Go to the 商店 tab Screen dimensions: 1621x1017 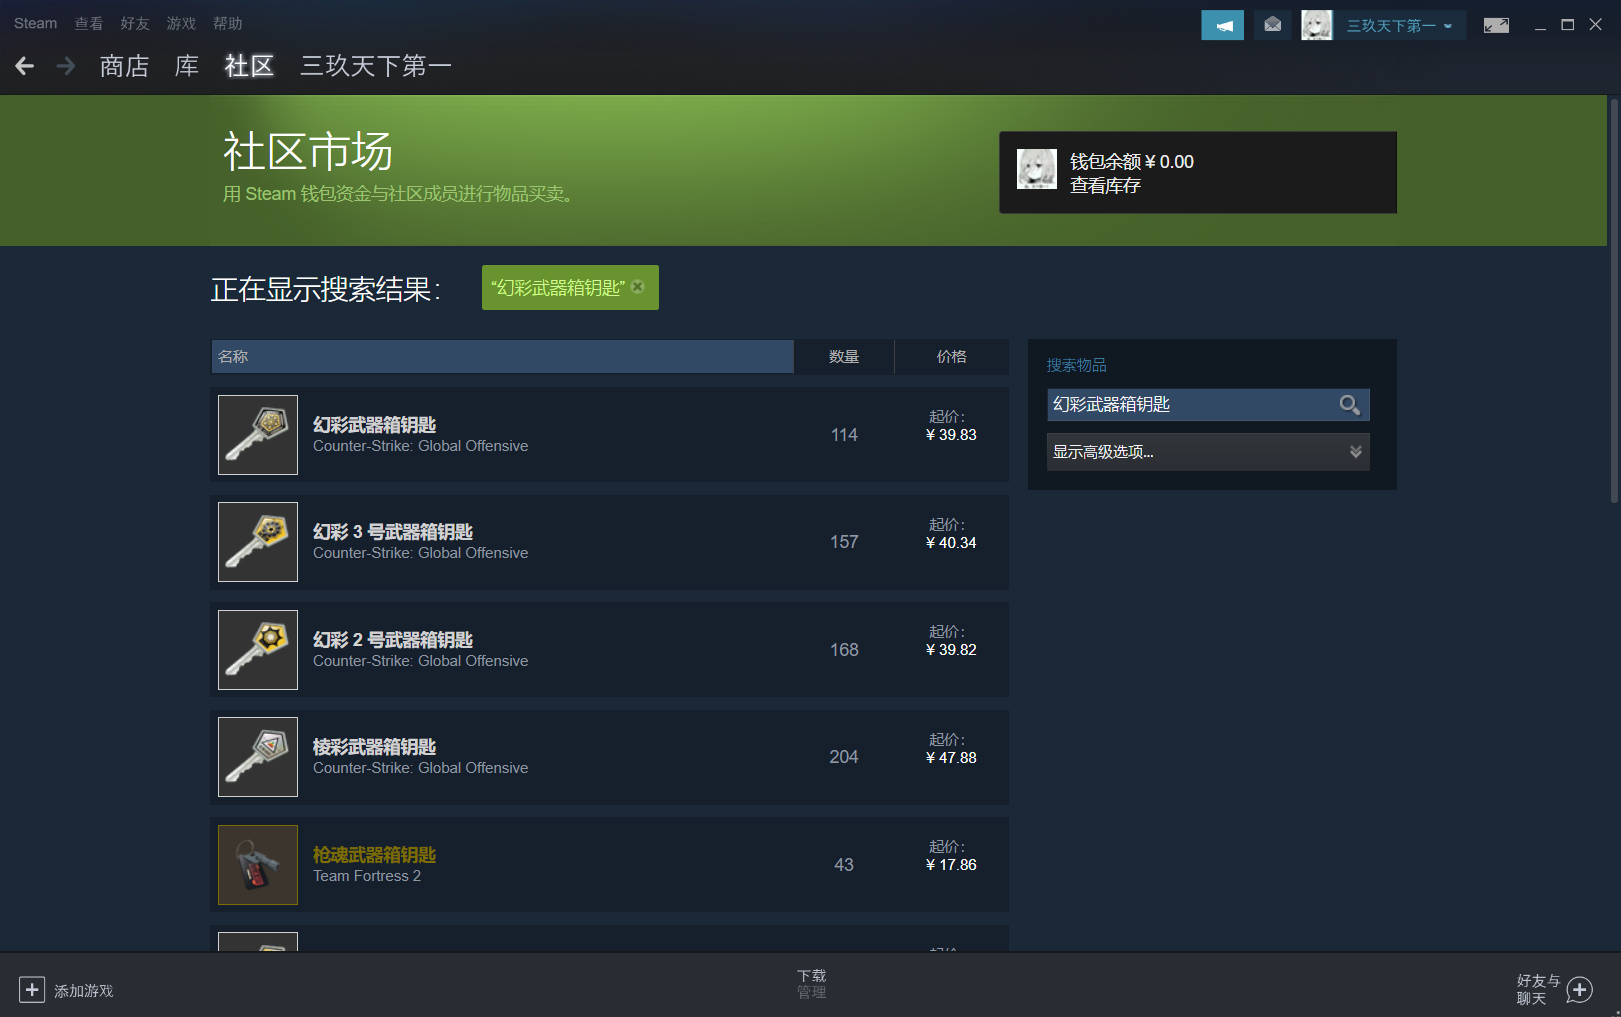pos(124,66)
